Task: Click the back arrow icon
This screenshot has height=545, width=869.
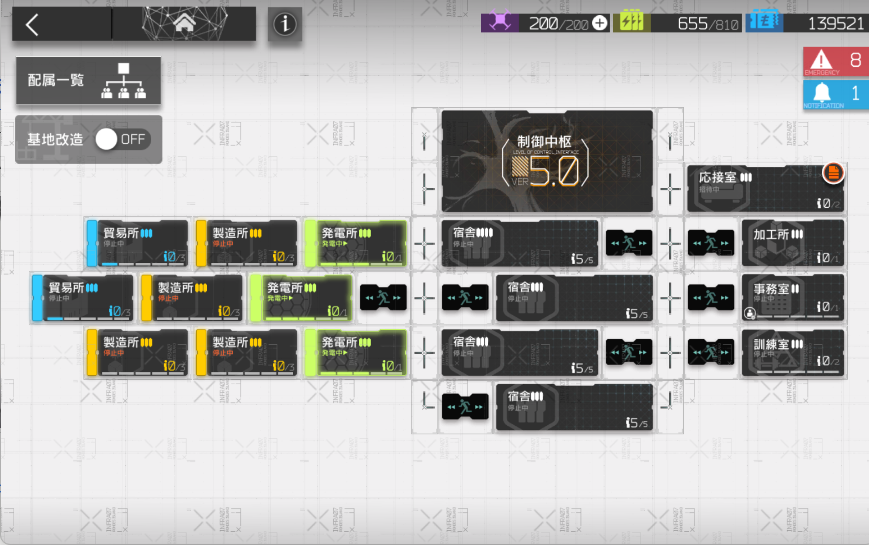Action: tap(32, 24)
